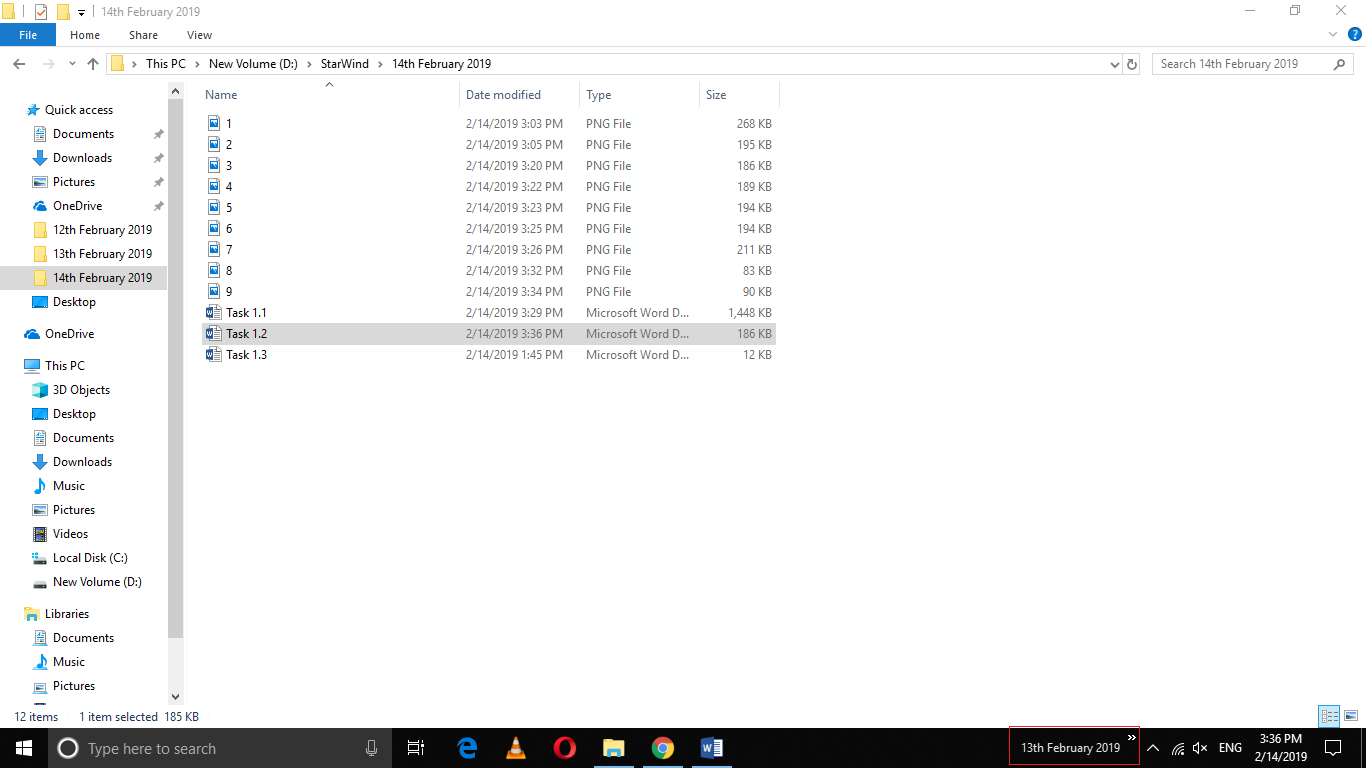Viewport: 1366px width, 768px height.
Task: Open Properties from the Quick Access Toolbar
Action: coord(40,11)
